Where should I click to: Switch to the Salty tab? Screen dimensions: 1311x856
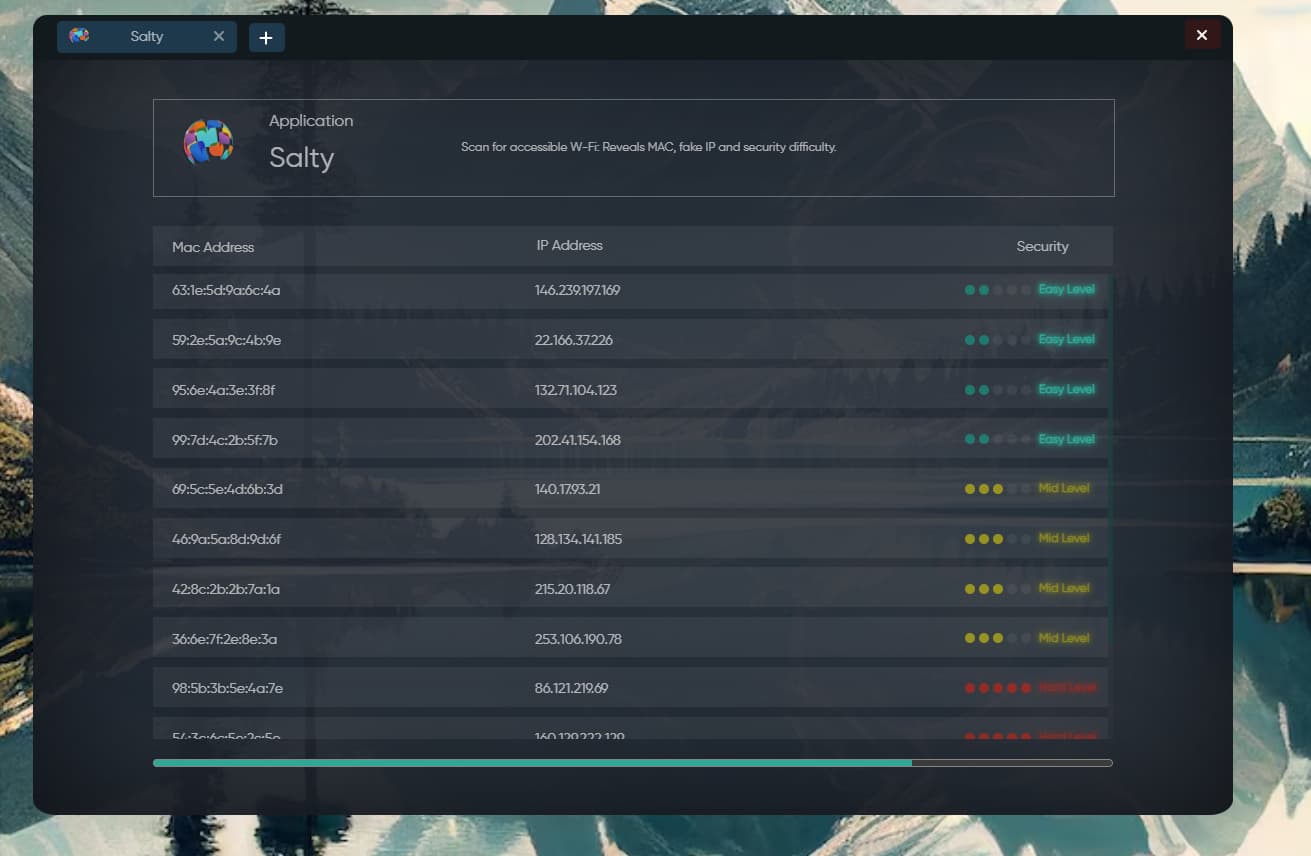(x=147, y=37)
